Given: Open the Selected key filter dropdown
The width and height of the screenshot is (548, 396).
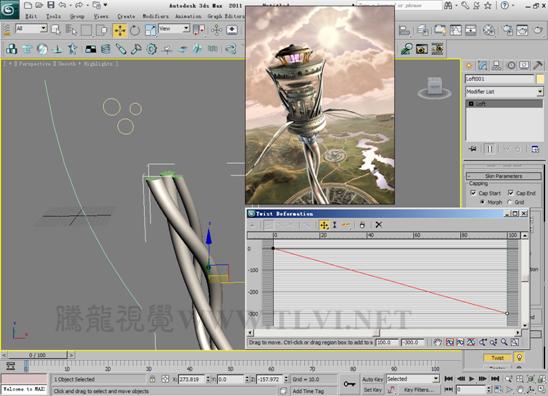Looking at the screenshot, I should click(x=412, y=379).
